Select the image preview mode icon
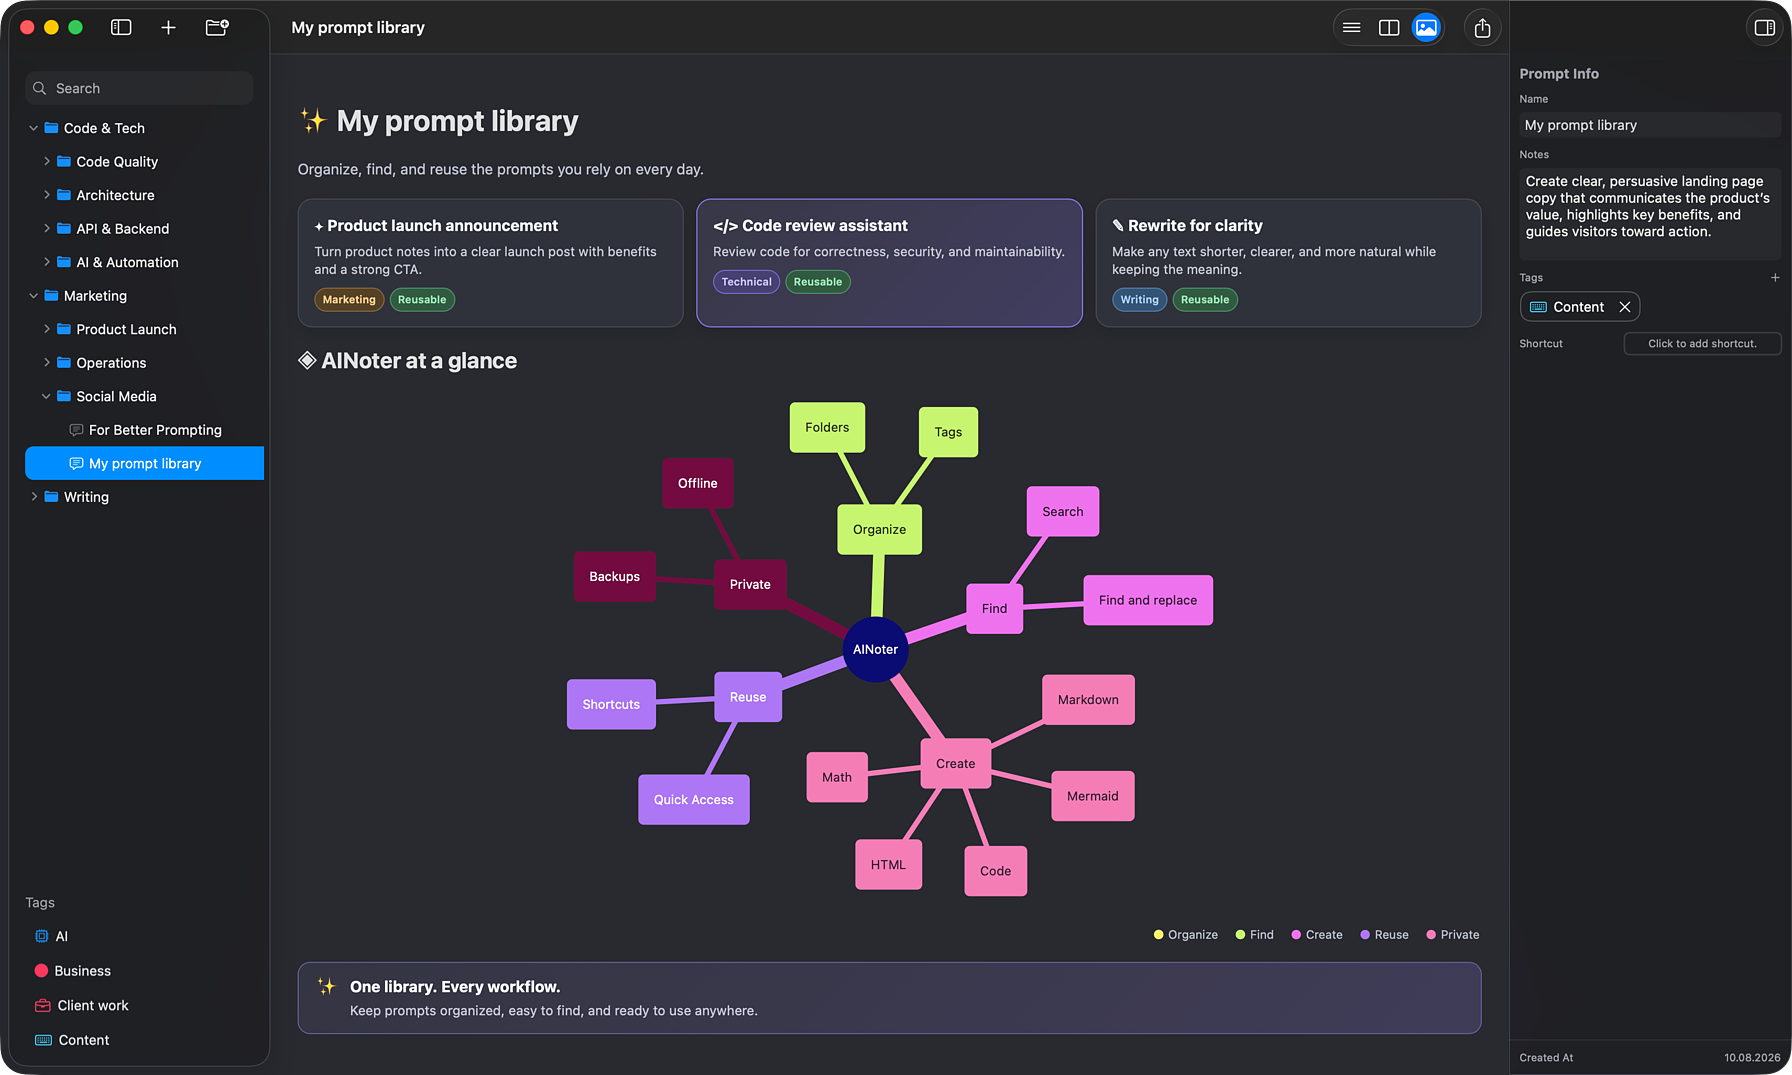The height and width of the screenshot is (1075, 1792). pos(1426,28)
